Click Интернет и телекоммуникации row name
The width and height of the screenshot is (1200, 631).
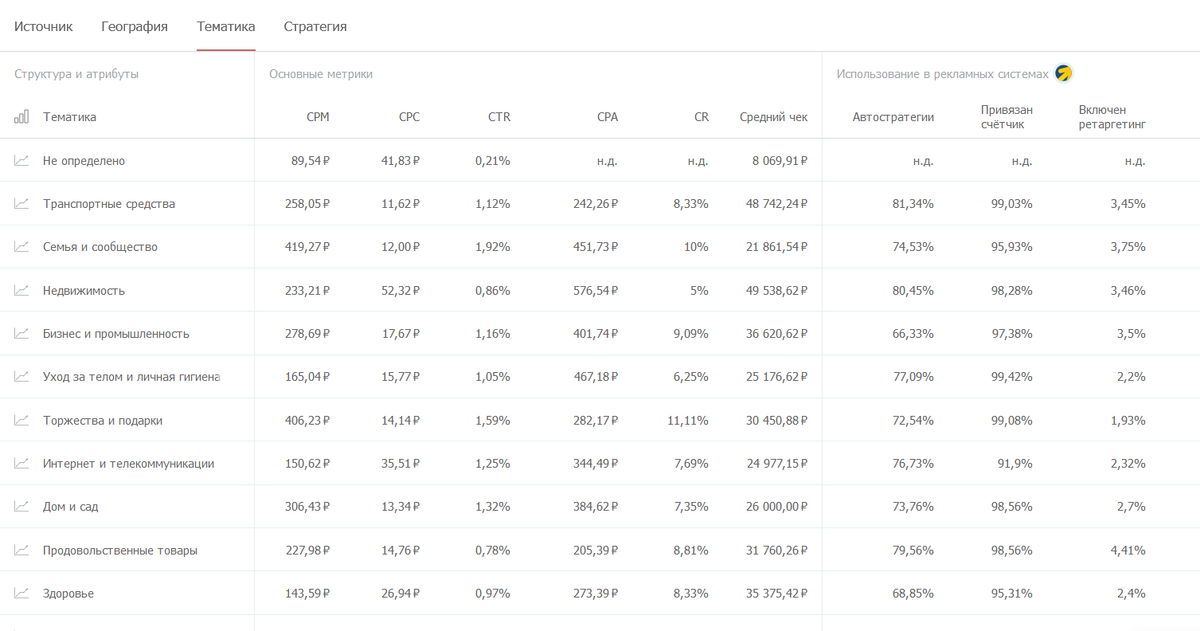coord(128,464)
